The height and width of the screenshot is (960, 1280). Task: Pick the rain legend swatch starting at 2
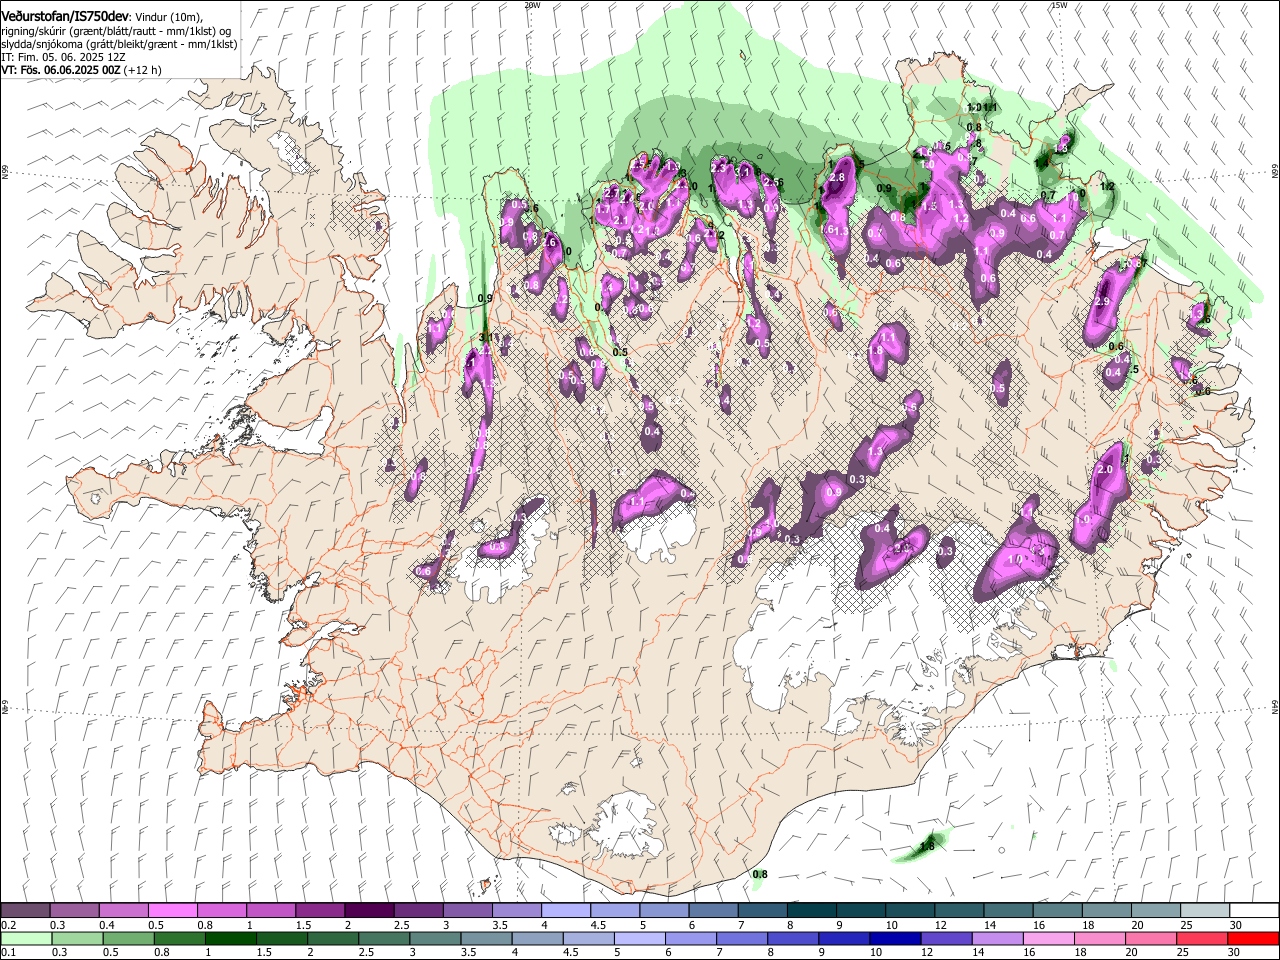pyautogui.click(x=333, y=938)
